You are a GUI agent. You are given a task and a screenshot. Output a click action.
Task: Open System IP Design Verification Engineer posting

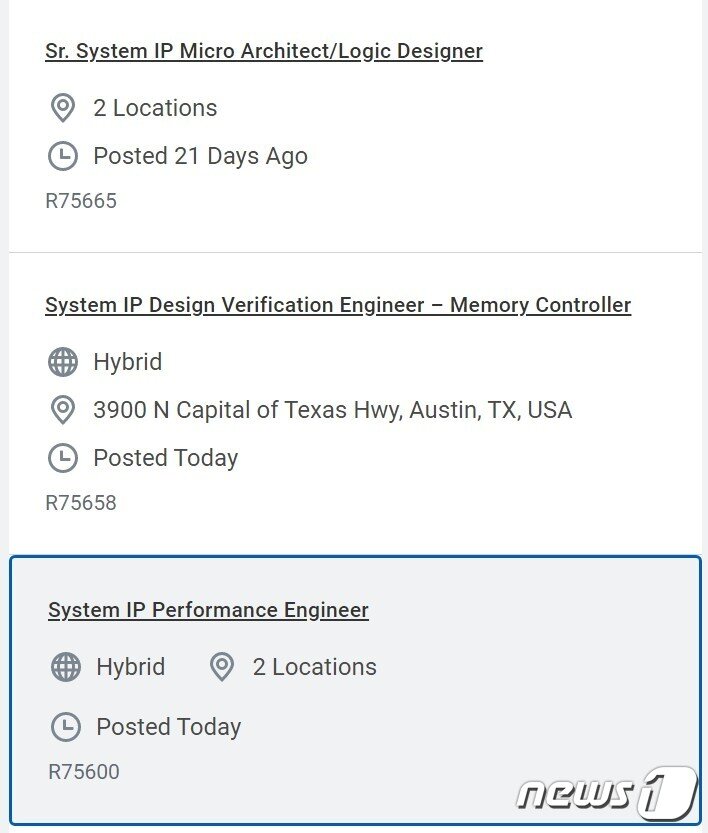click(x=338, y=305)
